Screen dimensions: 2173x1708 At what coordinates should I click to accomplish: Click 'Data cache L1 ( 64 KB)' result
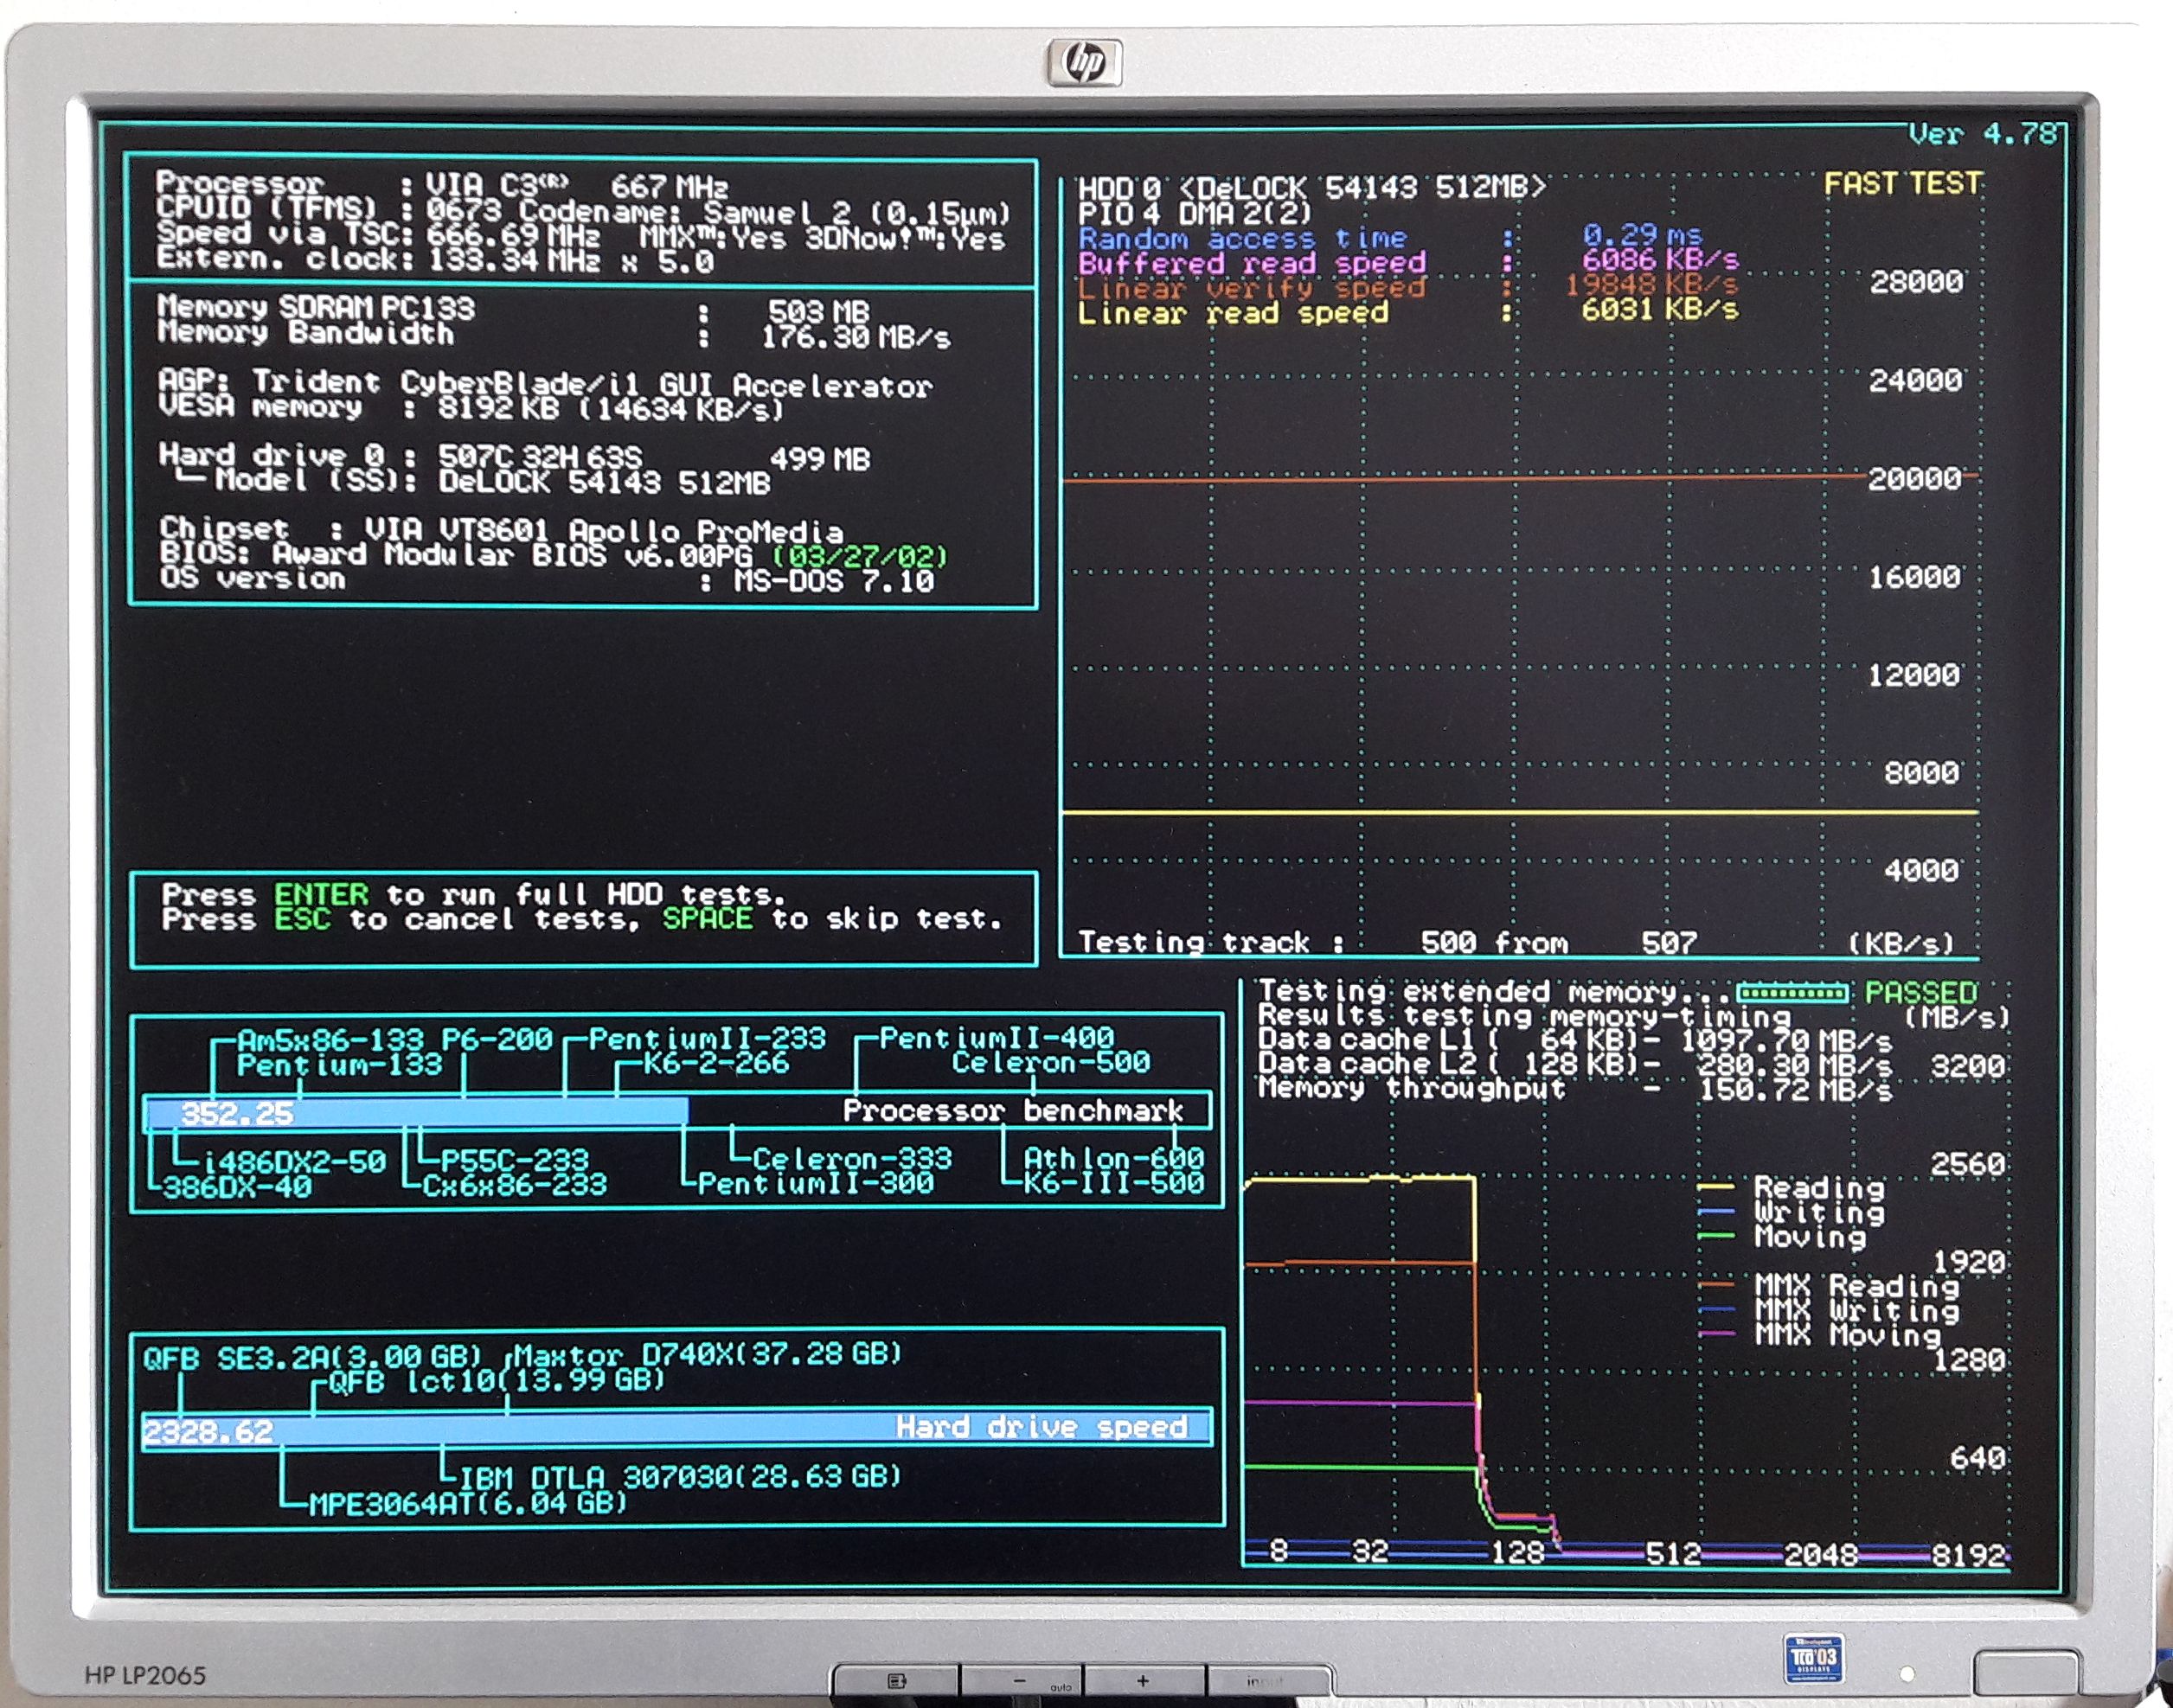(x=1575, y=1040)
